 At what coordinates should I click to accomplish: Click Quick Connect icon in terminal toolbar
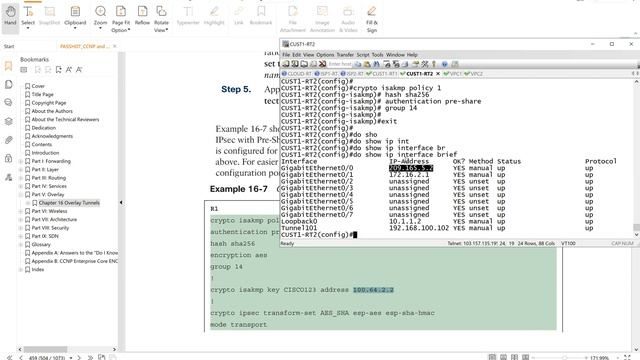tap(295, 64)
